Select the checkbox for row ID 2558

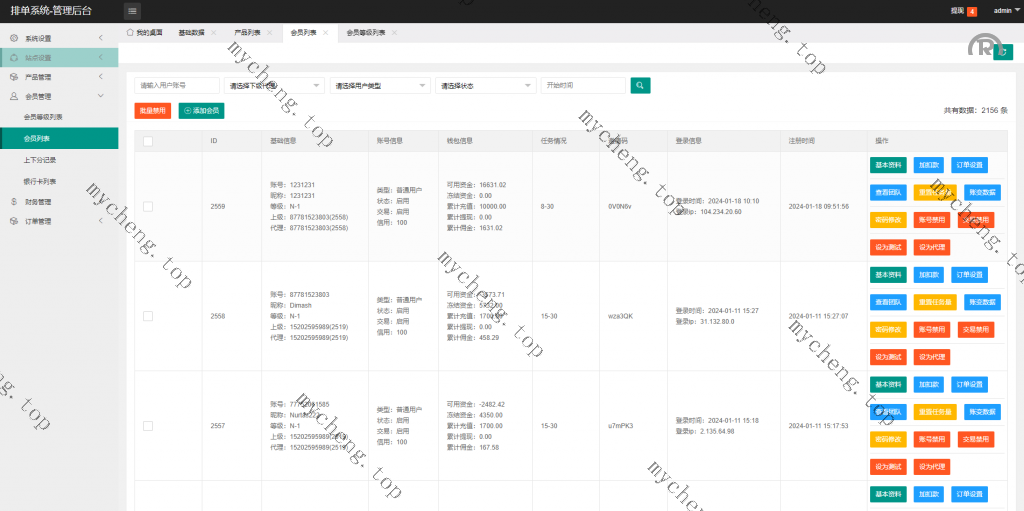coord(148,316)
